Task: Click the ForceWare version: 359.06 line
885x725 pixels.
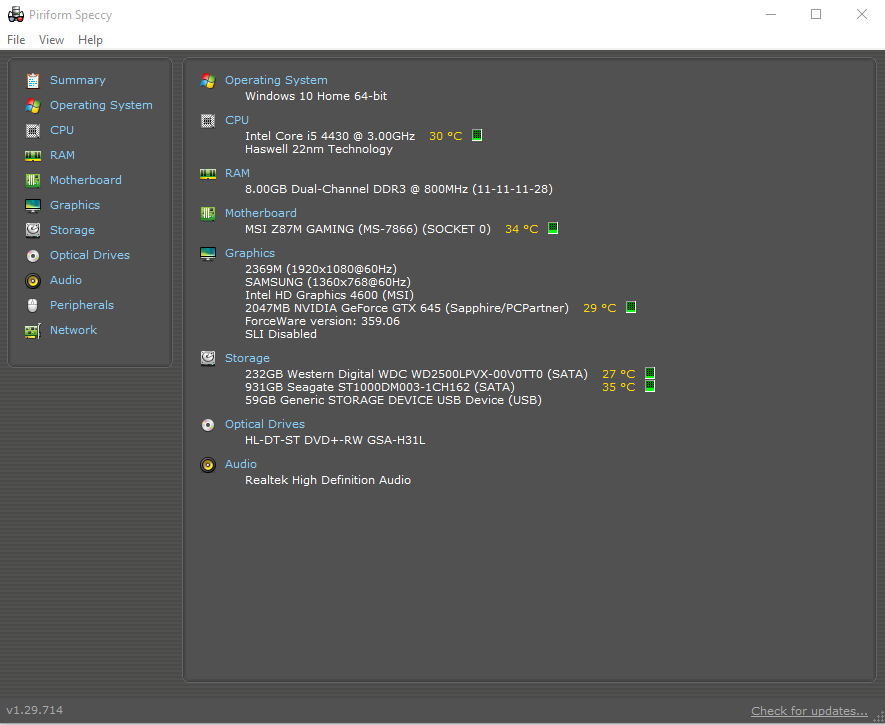Action: point(322,321)
